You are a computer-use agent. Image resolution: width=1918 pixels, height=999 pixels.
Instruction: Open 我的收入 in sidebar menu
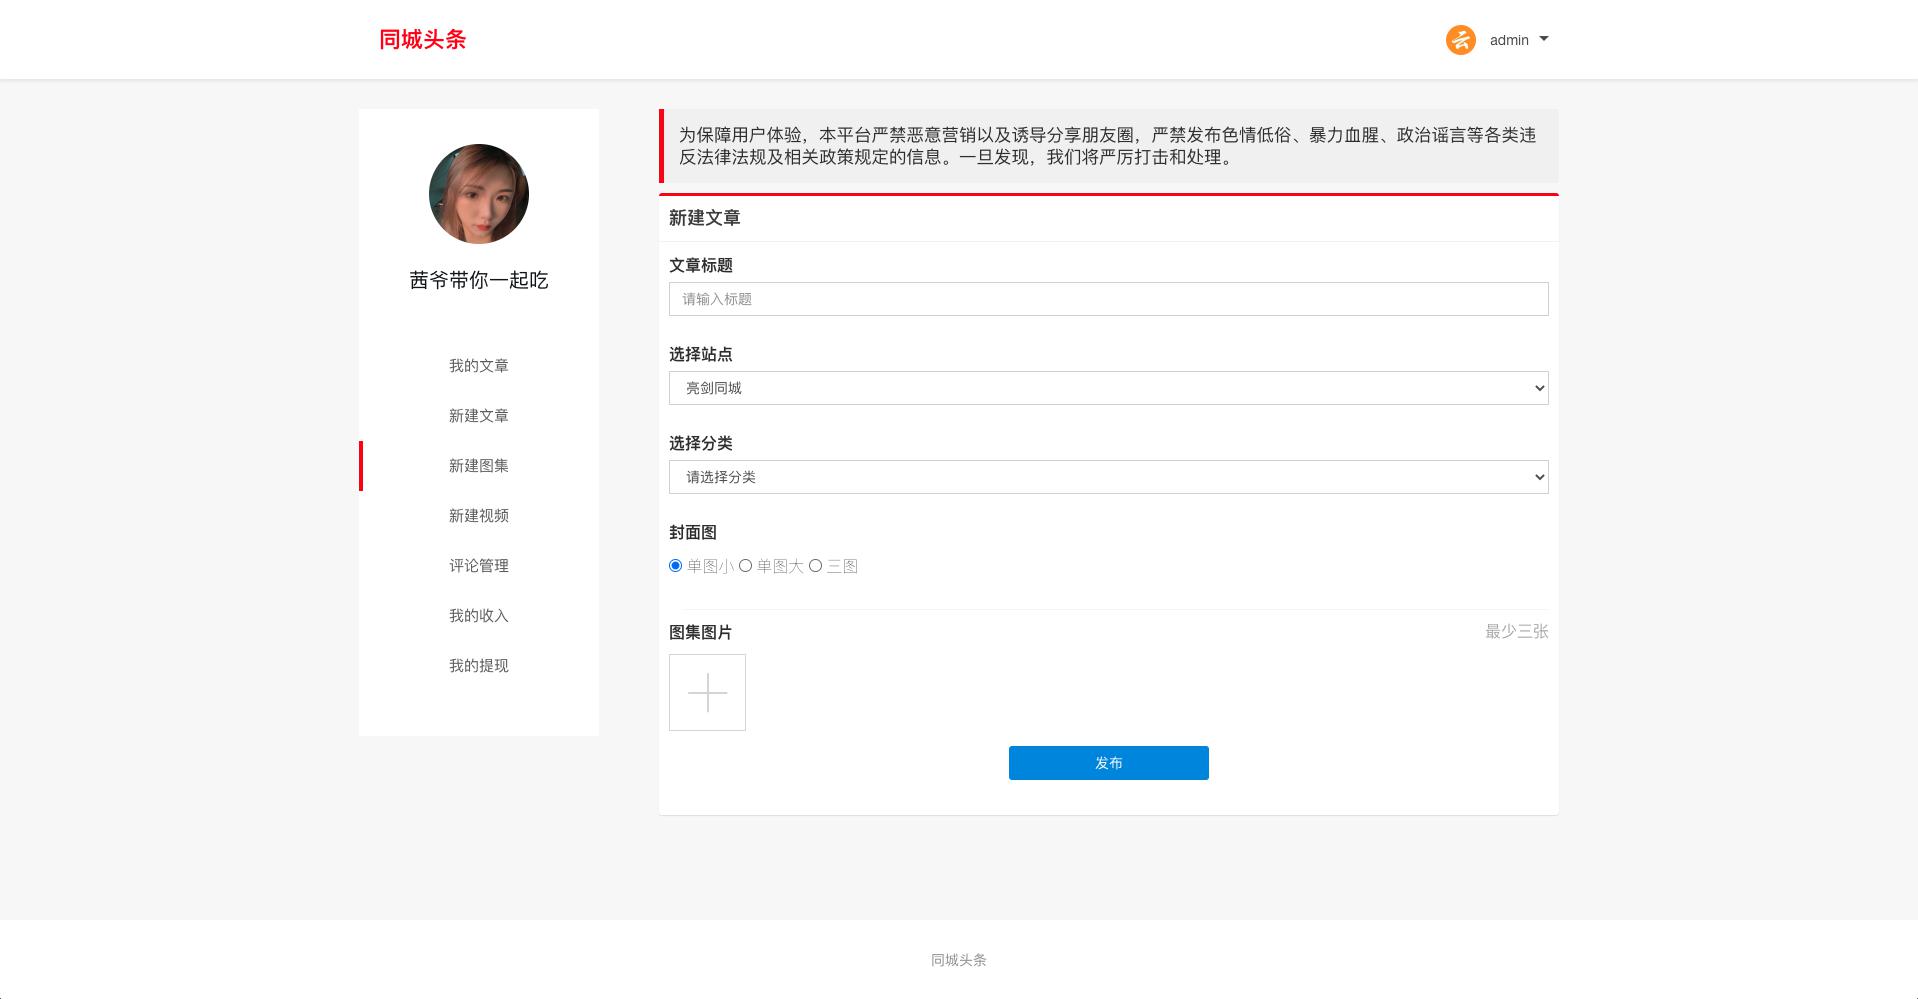click(x=478, y=616)
